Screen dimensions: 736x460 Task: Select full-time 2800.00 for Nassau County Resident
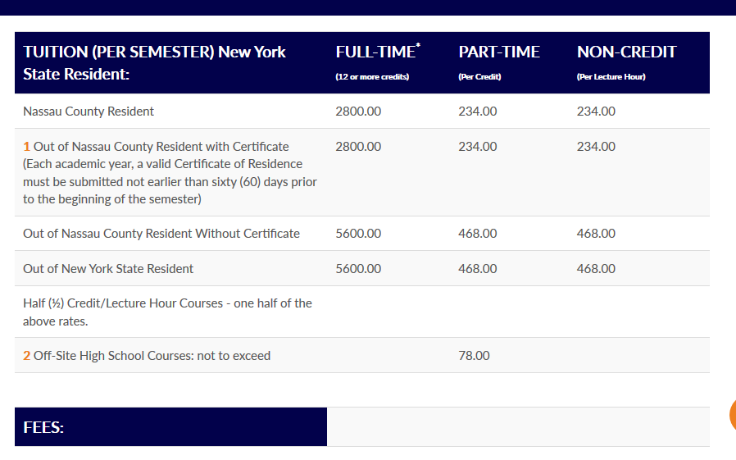[358, 111]
